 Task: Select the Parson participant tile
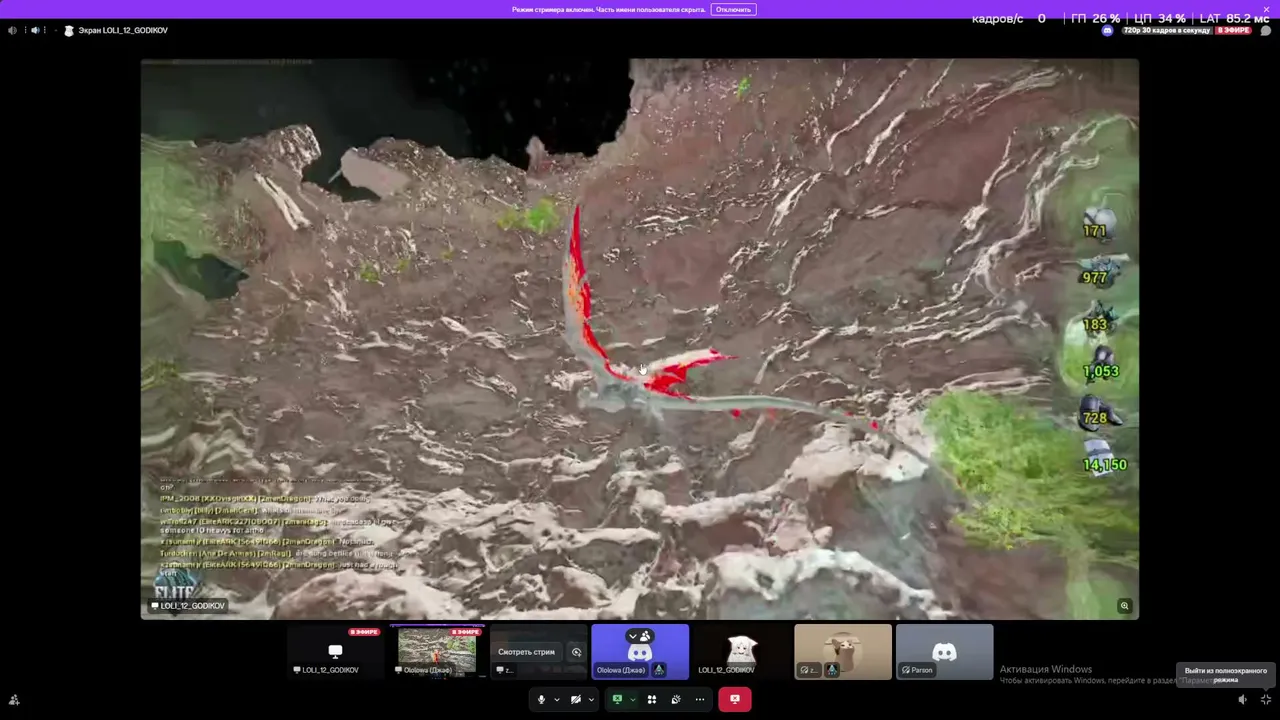(945, 652)
